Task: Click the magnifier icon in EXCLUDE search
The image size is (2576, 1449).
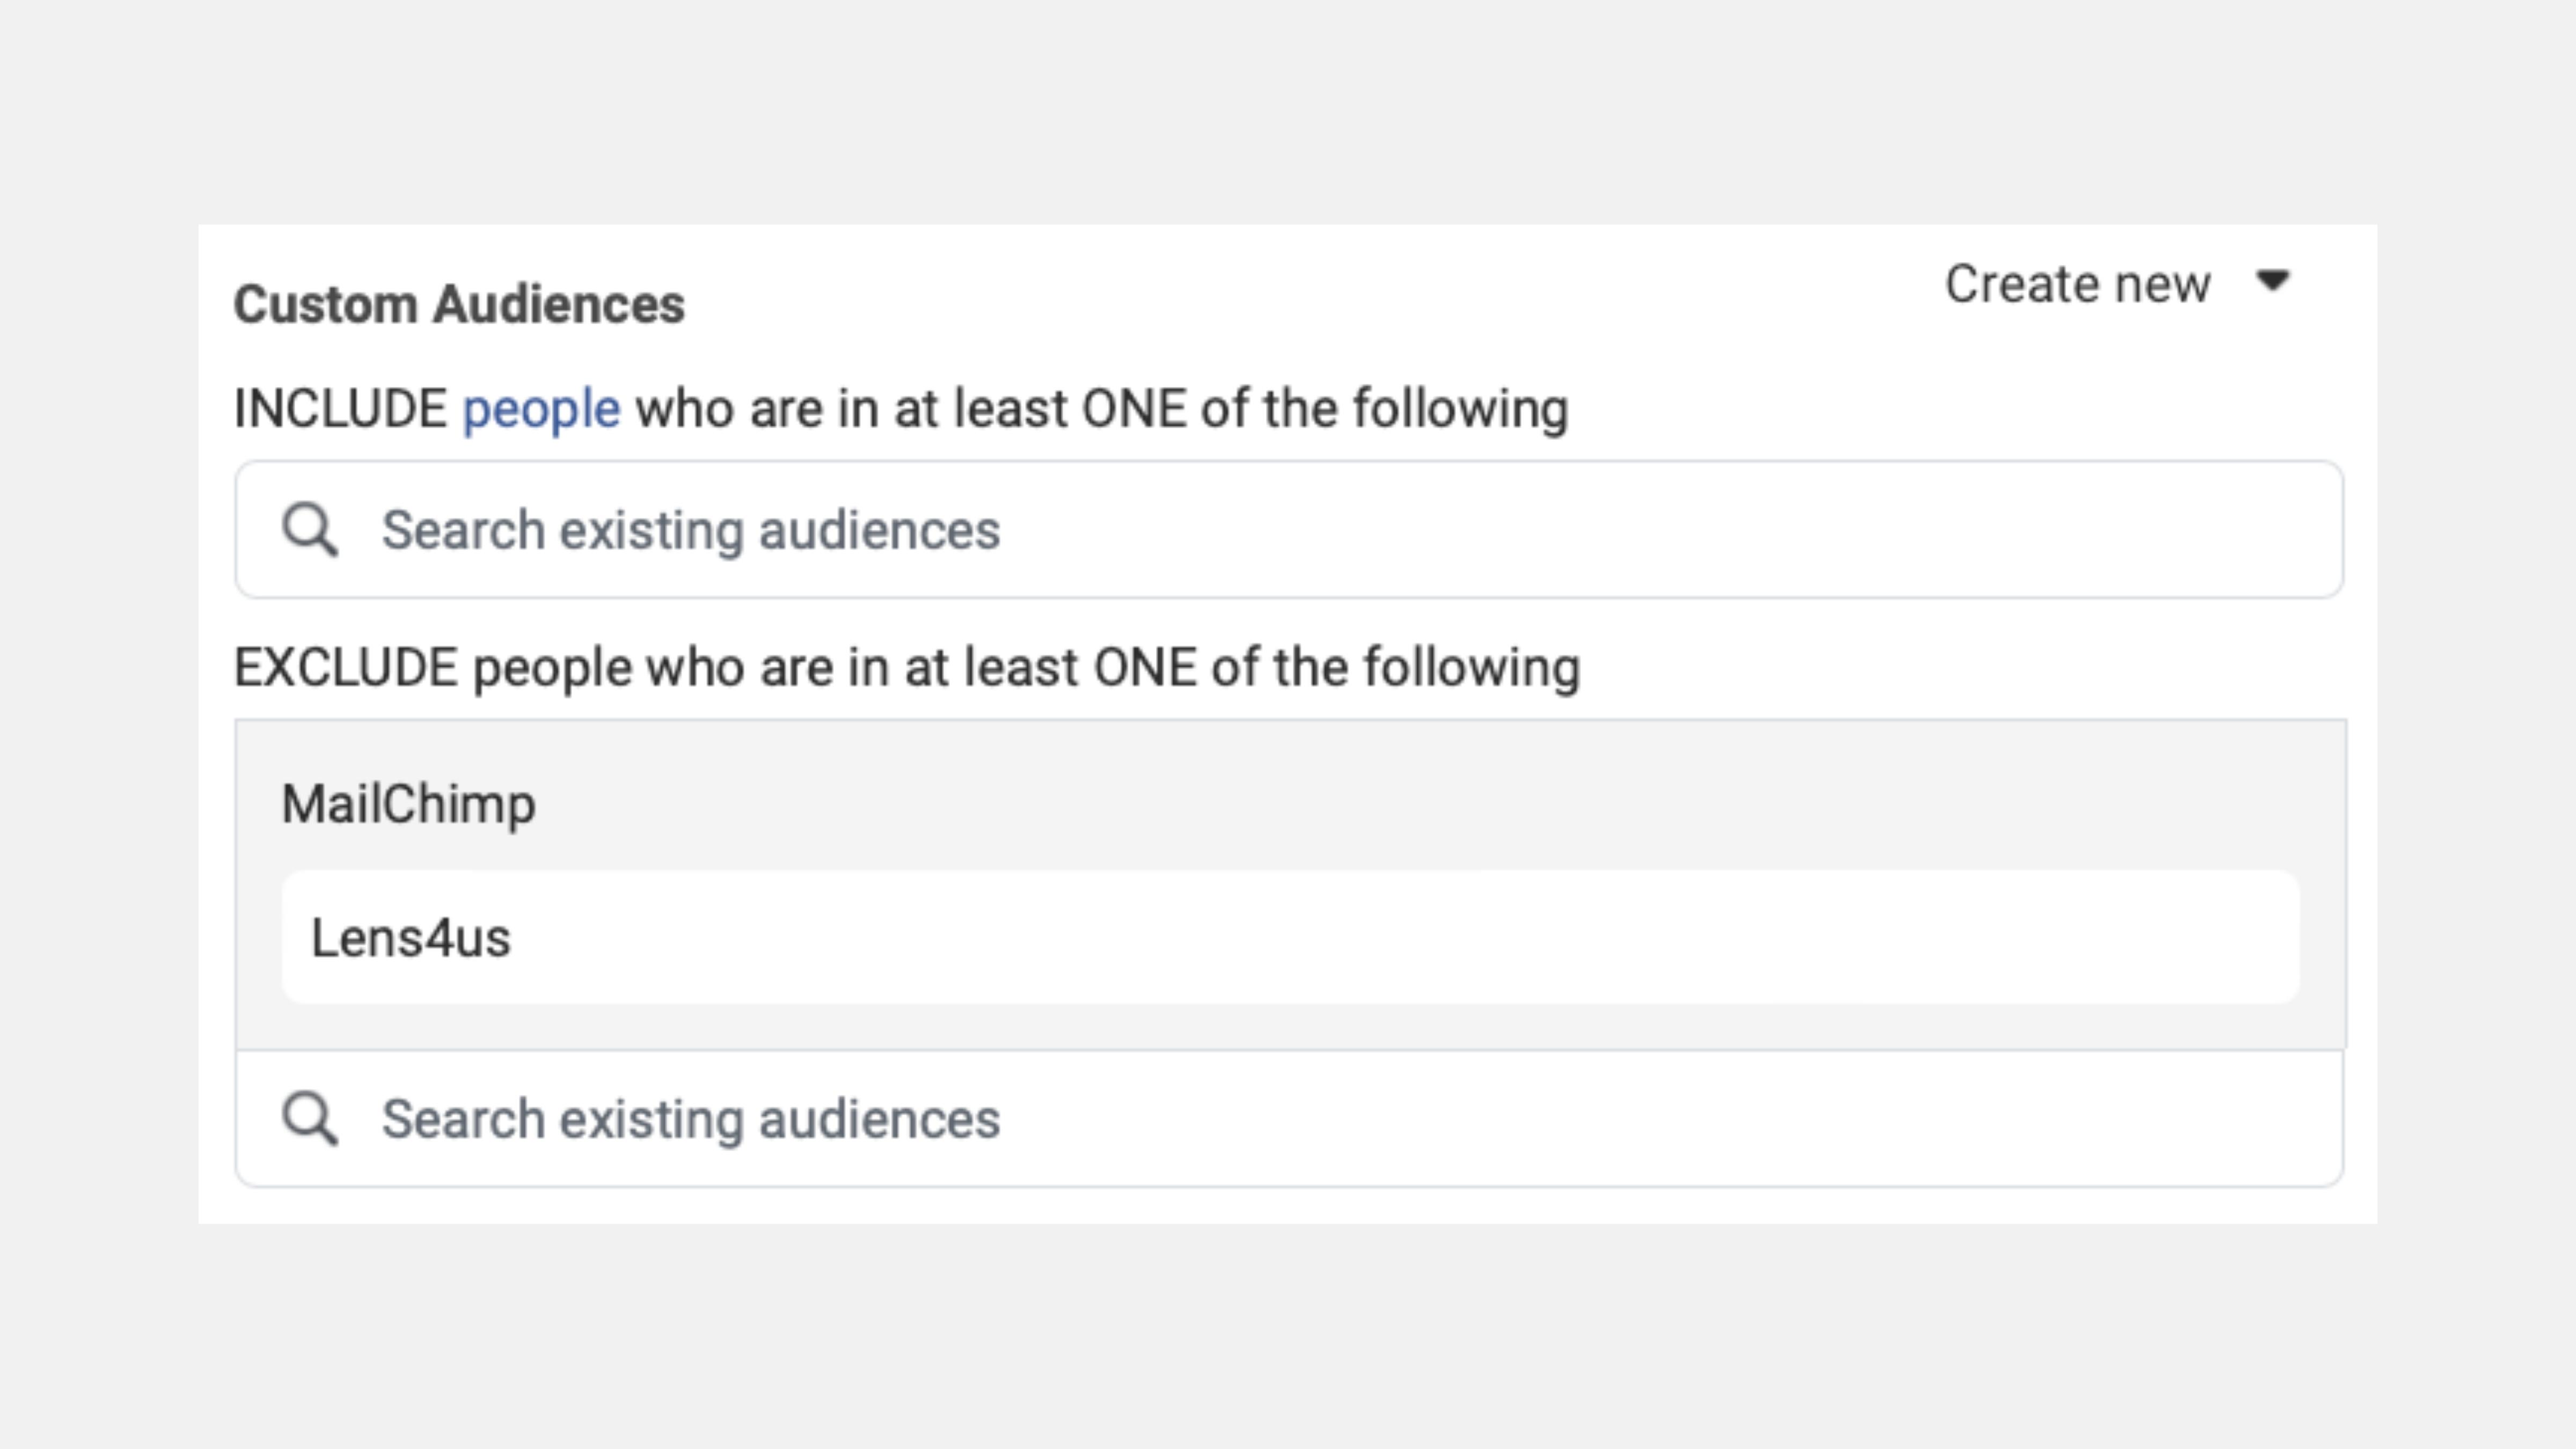Action: (x=309, y=1118)
